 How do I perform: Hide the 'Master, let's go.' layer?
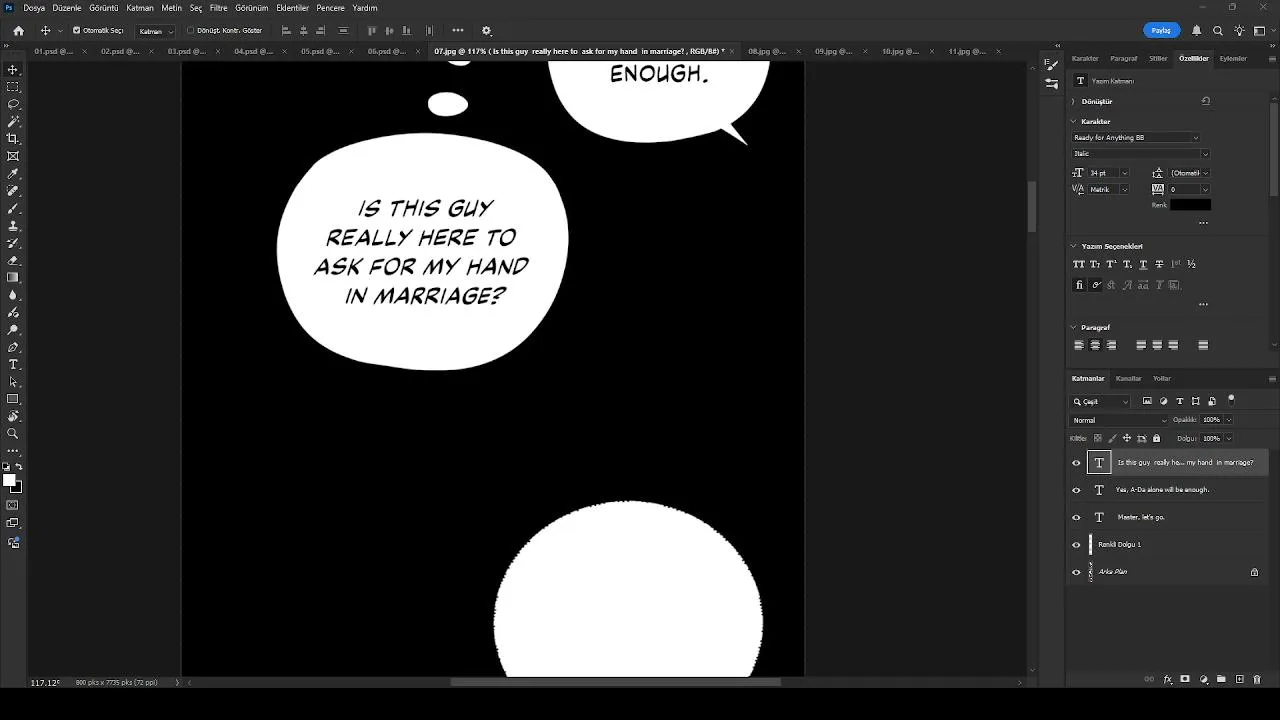pos(1077,518)
